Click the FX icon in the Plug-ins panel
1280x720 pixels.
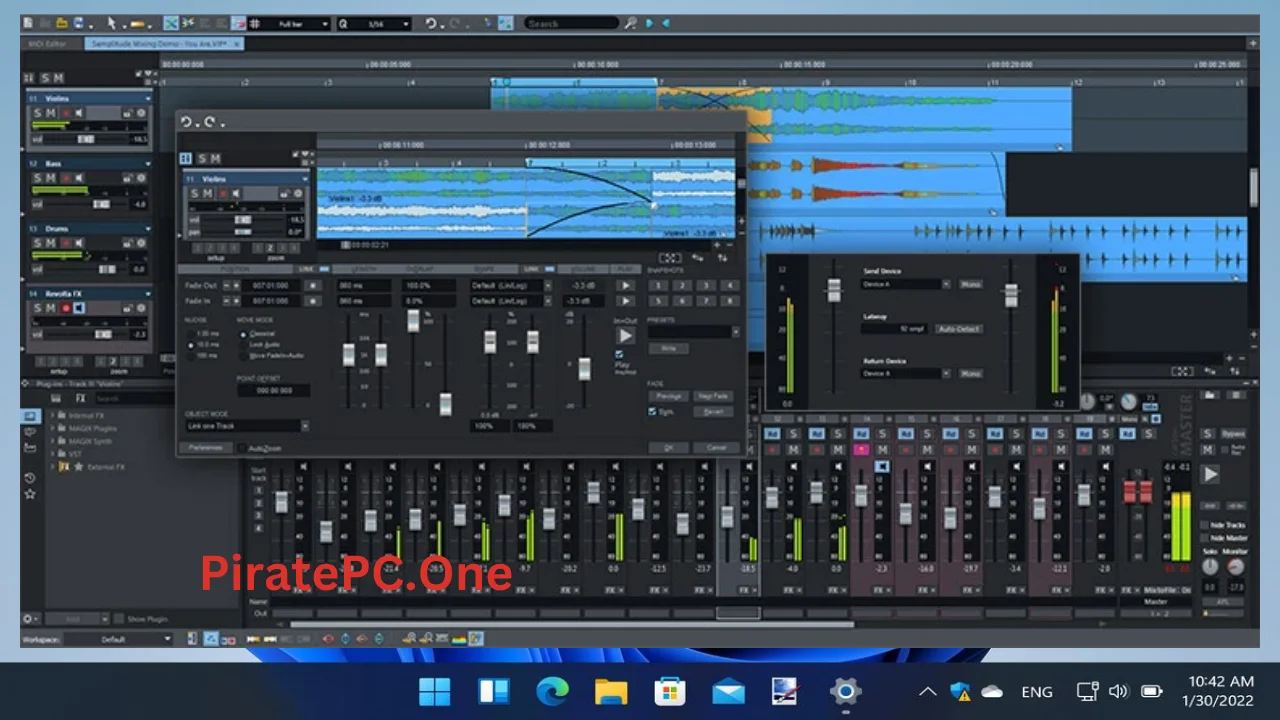point(81,398)
